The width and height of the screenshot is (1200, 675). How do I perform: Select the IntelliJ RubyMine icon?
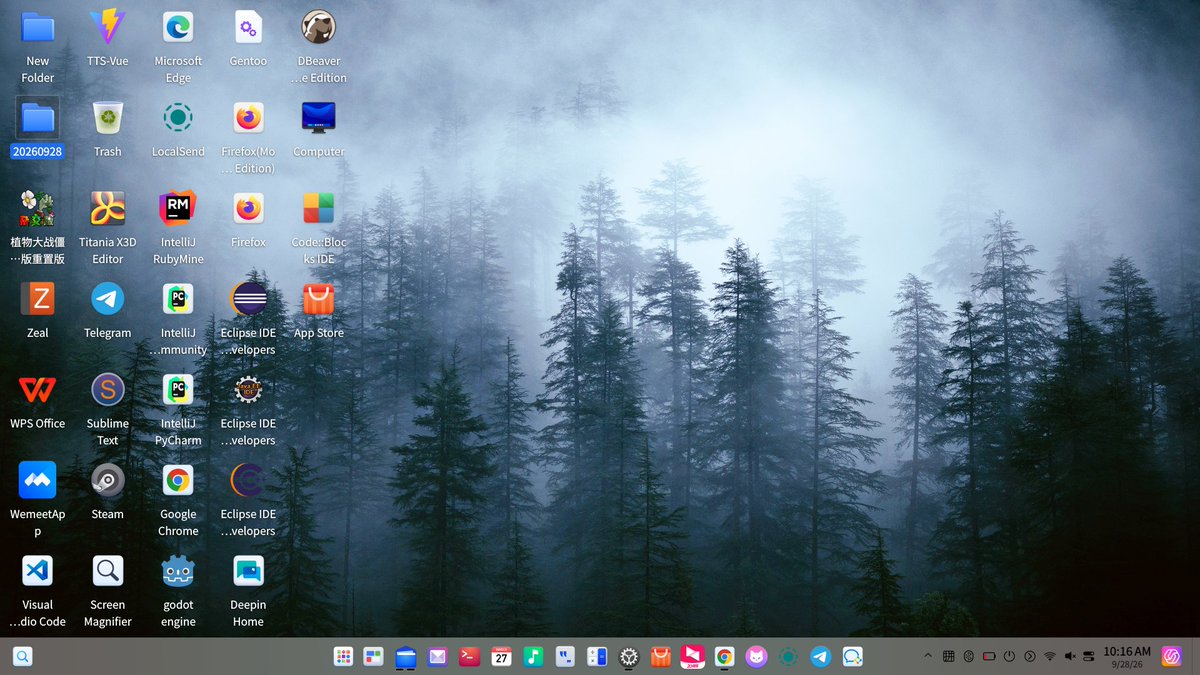click(178, 208)
